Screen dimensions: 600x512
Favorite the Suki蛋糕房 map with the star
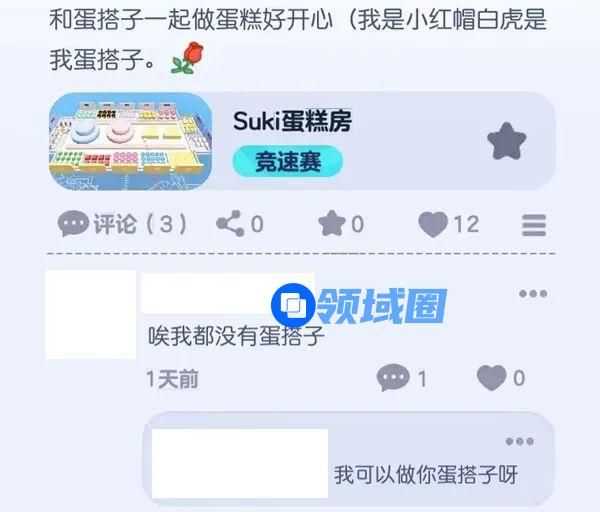[x=507, y=141]
